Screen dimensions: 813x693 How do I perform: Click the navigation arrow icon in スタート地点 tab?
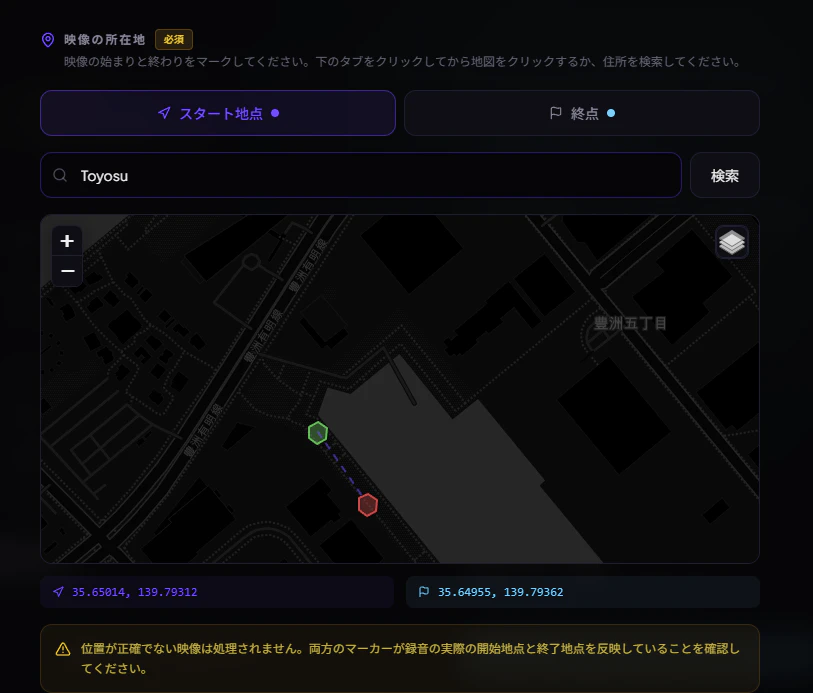pos(164,112)
